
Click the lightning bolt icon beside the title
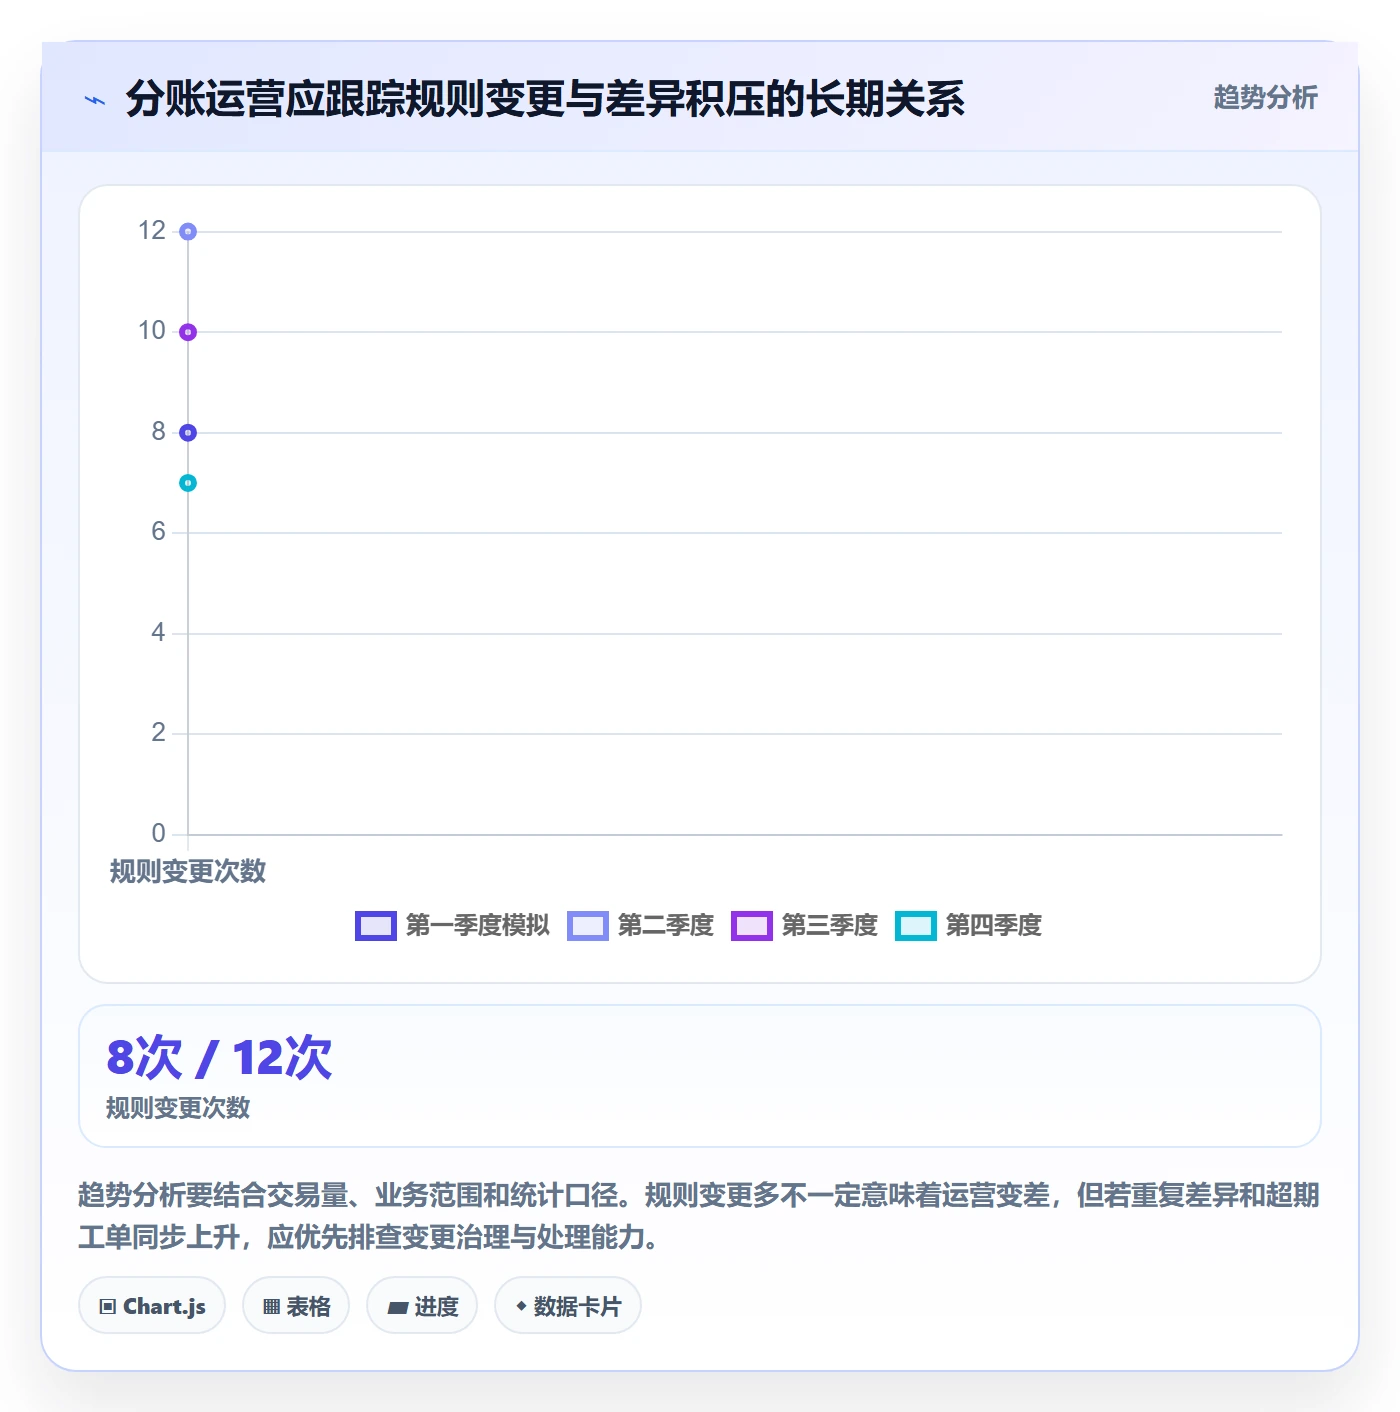click(x=95, y=100)
